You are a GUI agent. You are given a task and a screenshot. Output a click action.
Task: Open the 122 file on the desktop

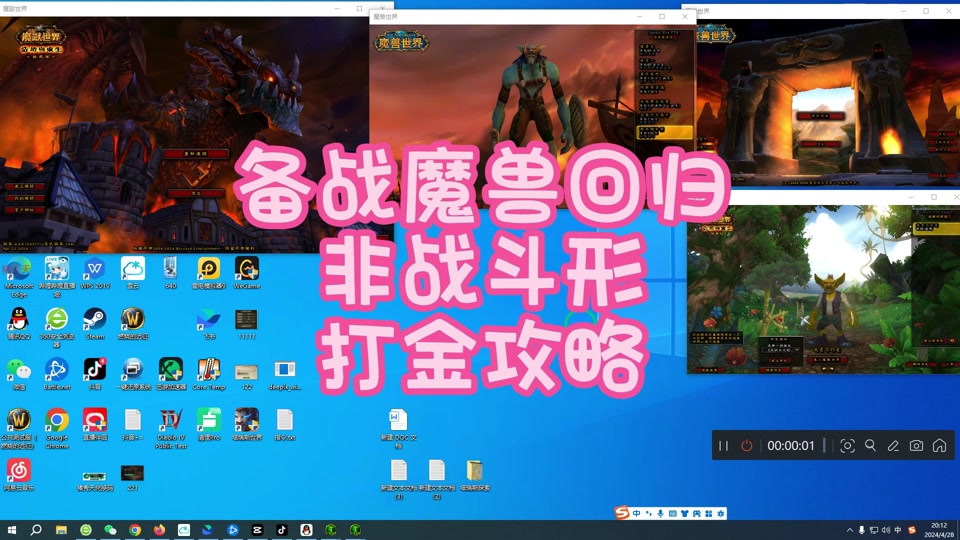click(x=247, y=376)
